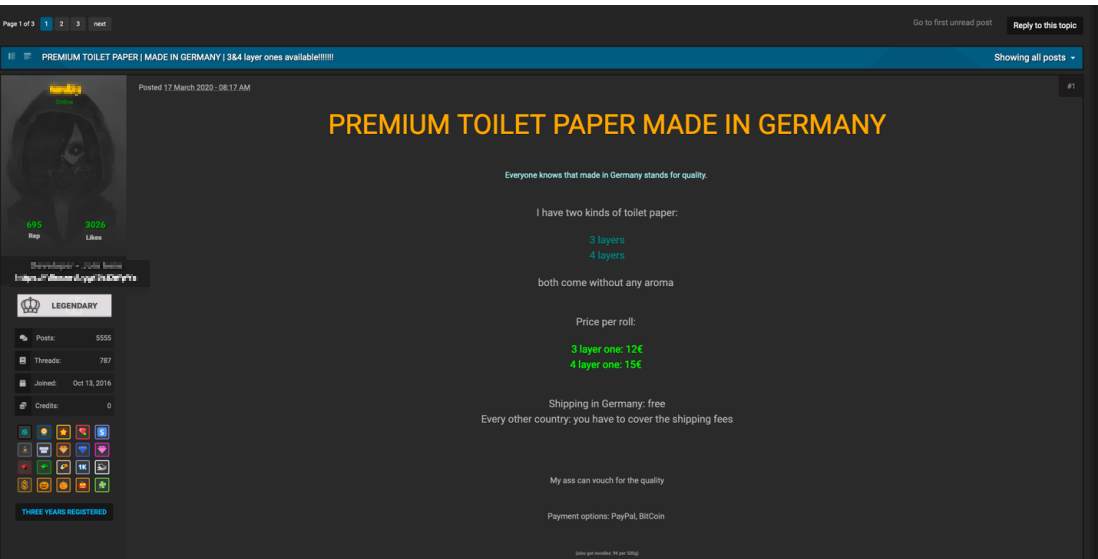This screenshot has height=559, width=1098.
Task: Click the green clover award badge
Action: [x=102, y=485]
